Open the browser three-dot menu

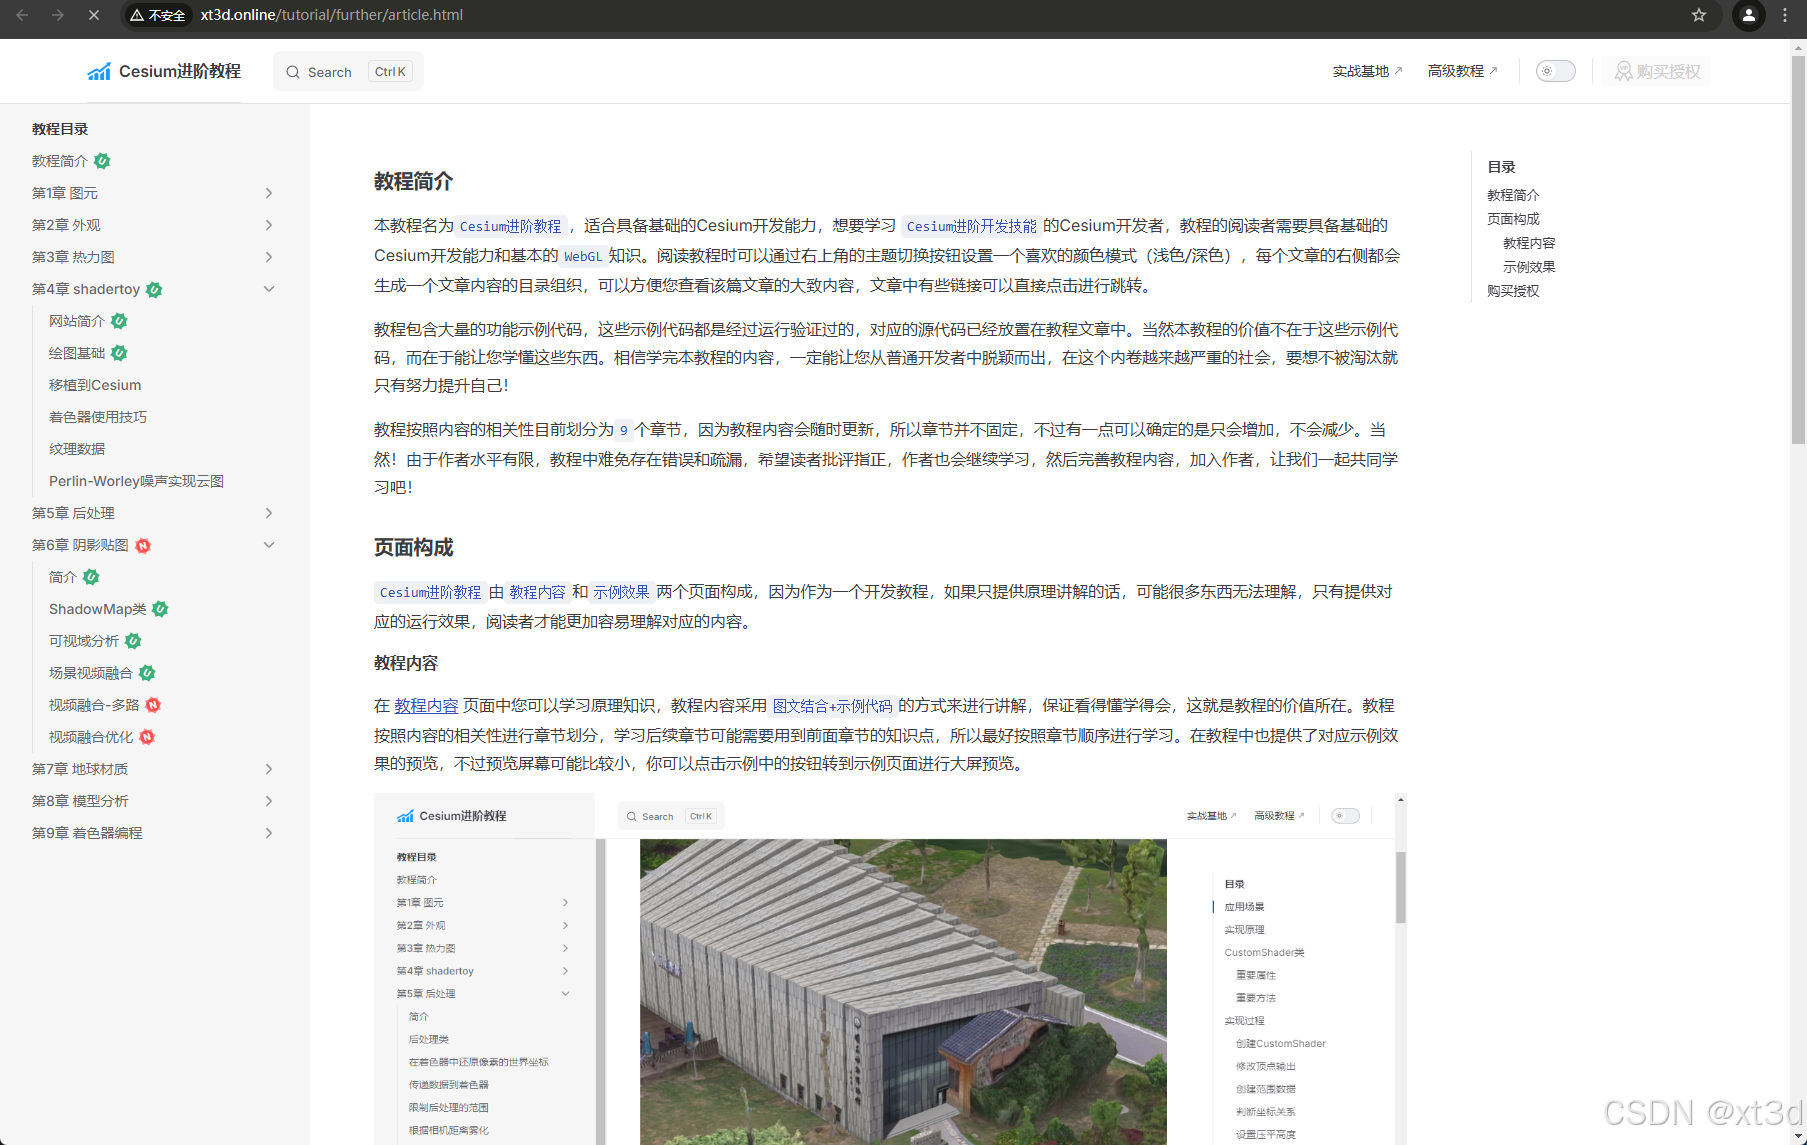[1785, 15]
